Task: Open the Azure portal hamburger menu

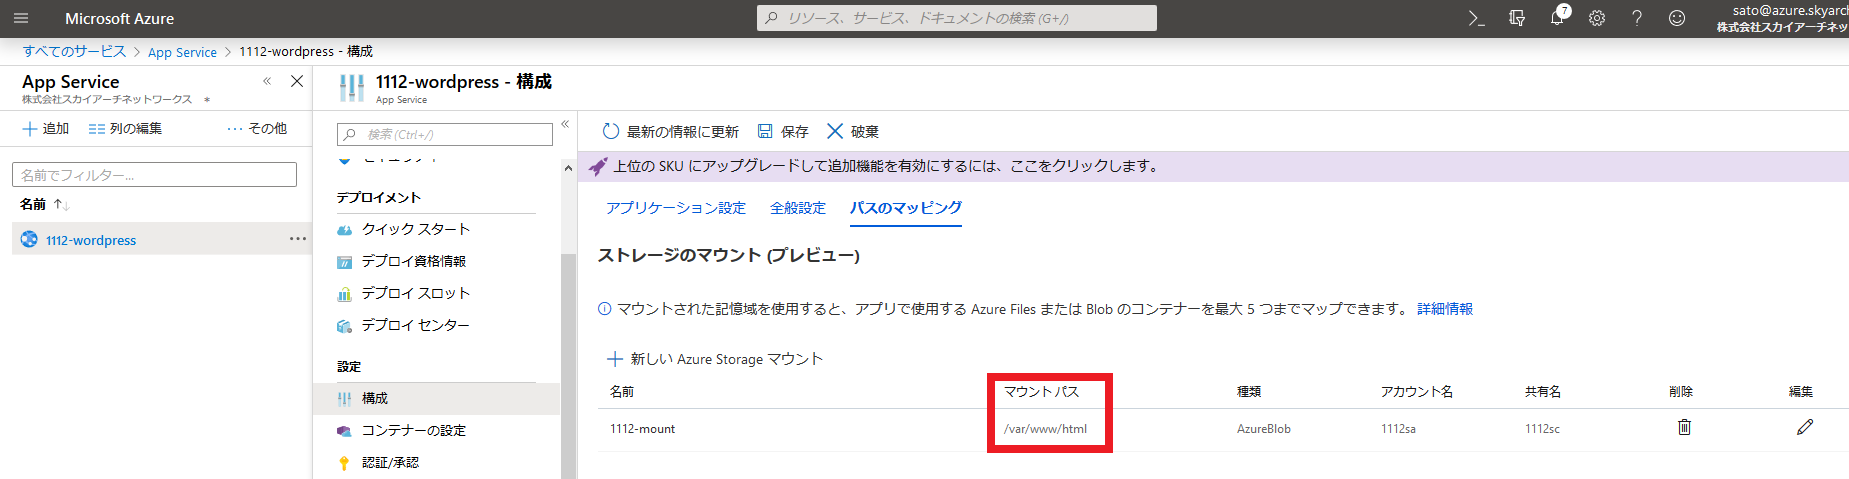Action: click(x=20, y=18)
